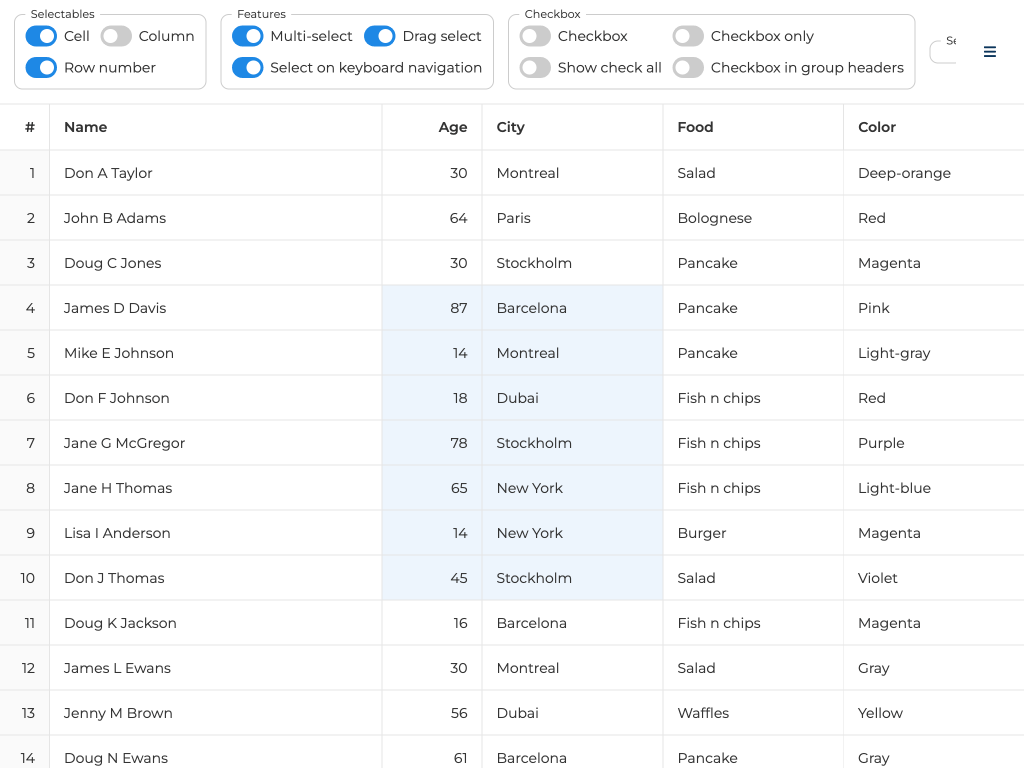Toggle the Drag select switch

click(380, 36)
